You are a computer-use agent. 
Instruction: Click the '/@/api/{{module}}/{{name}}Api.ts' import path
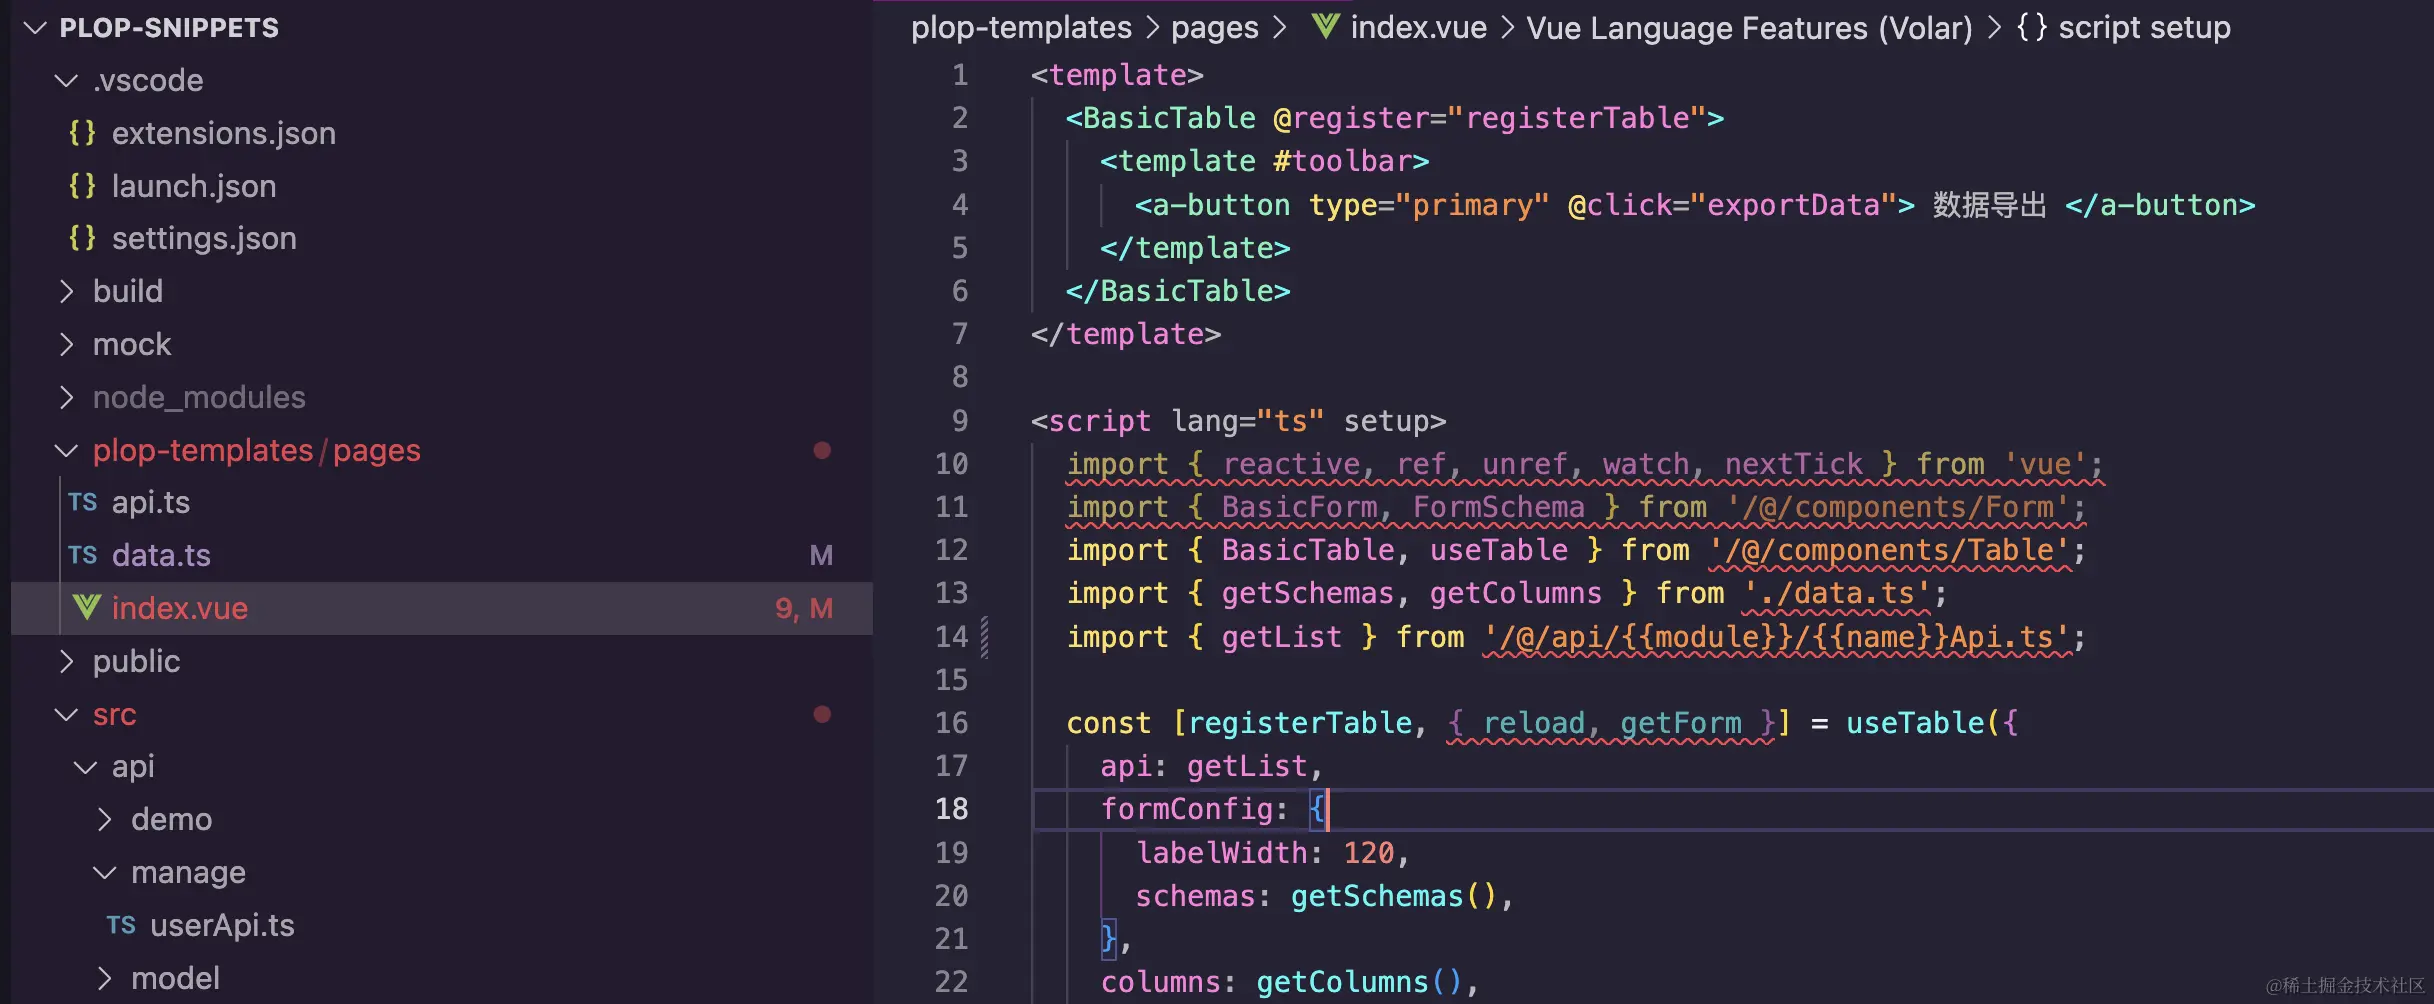1776,637
